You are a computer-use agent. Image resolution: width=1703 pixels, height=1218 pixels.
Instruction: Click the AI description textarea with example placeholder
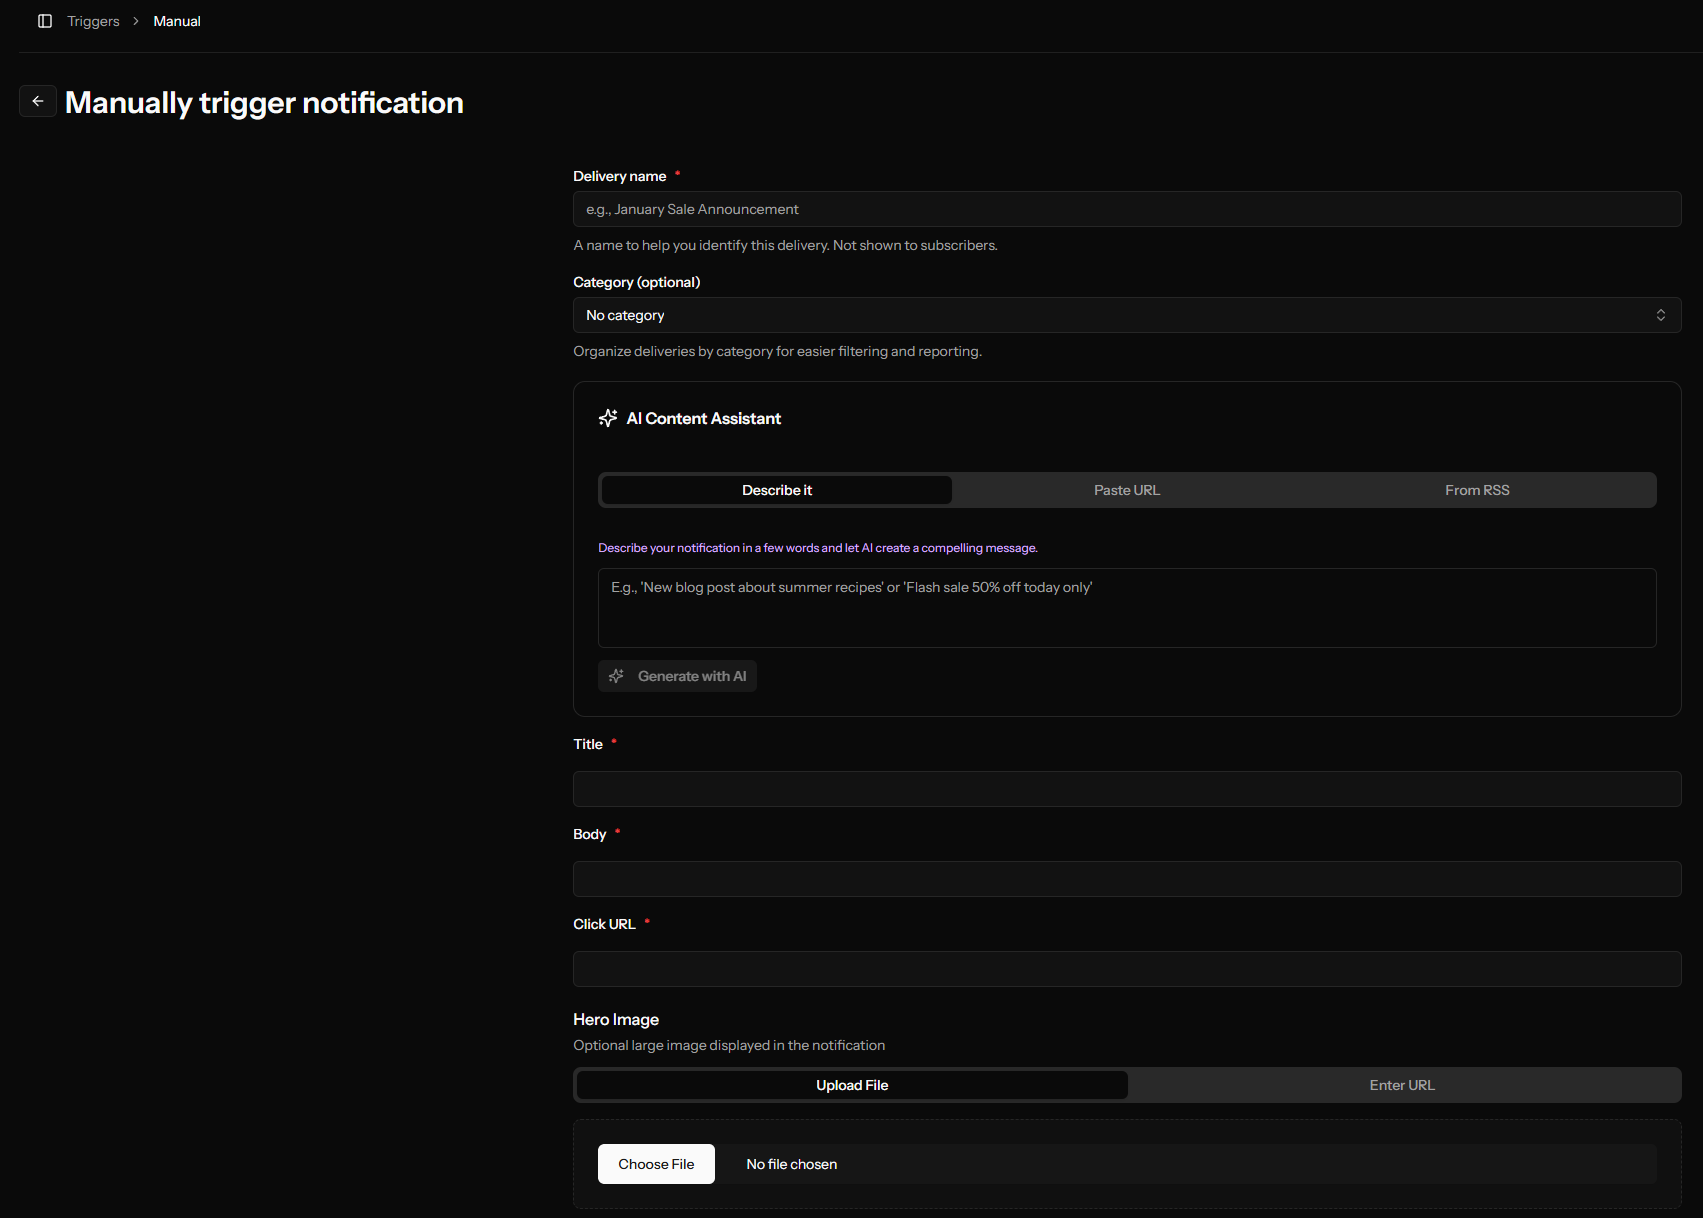pyautogui.click(x=1127, y=607)
